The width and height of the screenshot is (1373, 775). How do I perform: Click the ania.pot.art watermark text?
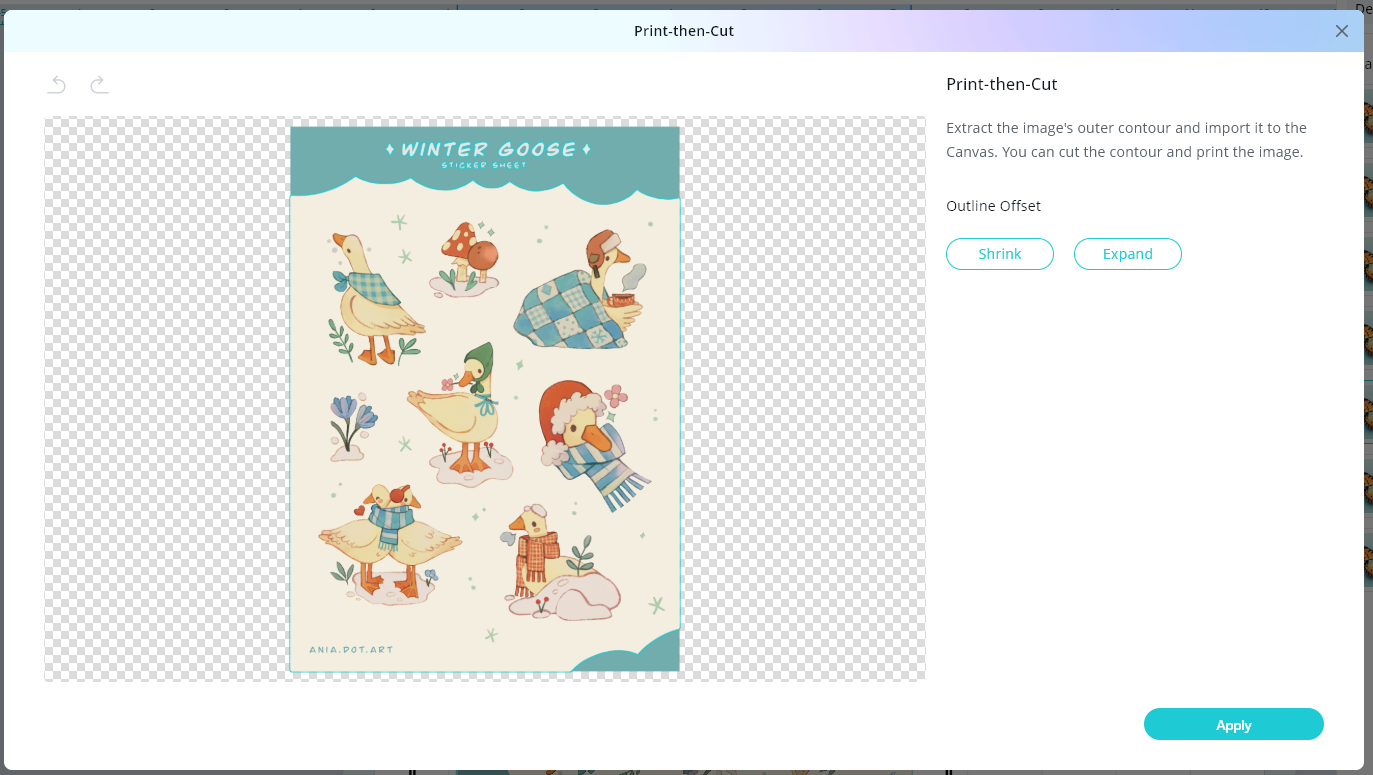pyautogui.click(x=351, y=650)
